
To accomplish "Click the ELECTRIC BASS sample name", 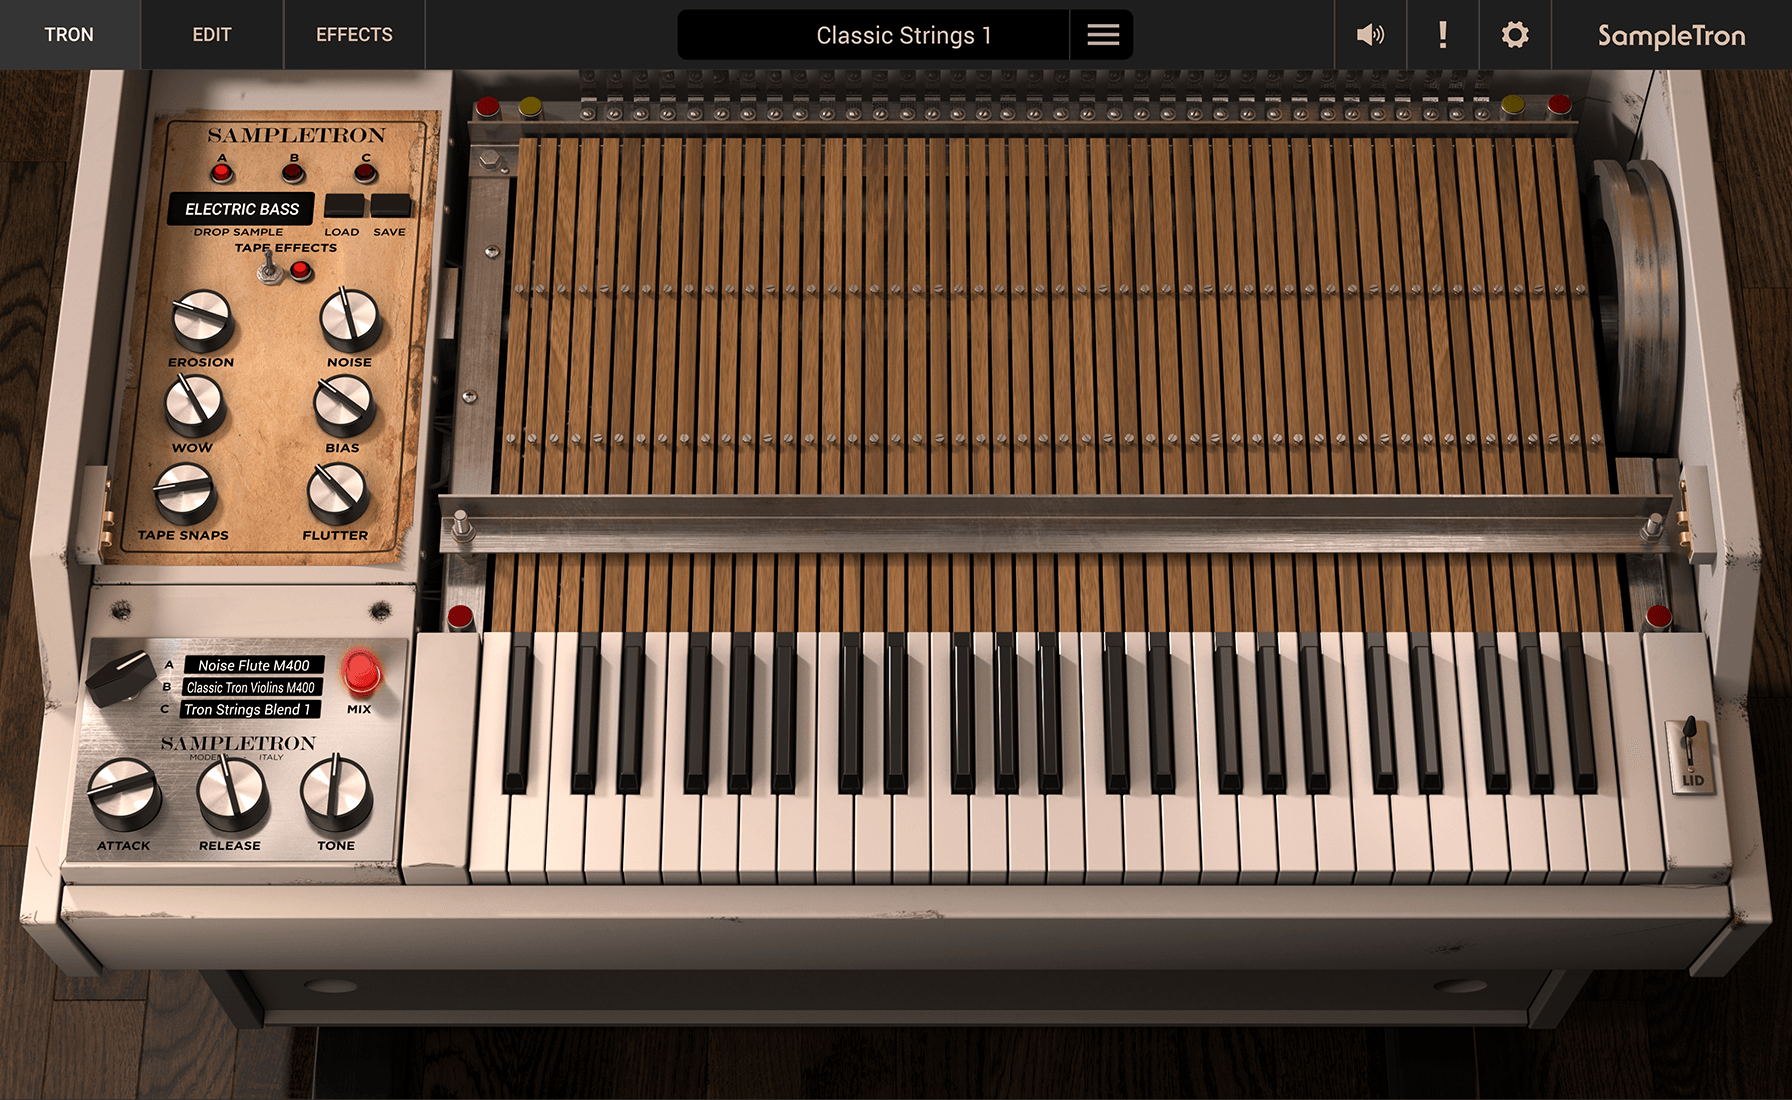I will (x=242, y=209).
